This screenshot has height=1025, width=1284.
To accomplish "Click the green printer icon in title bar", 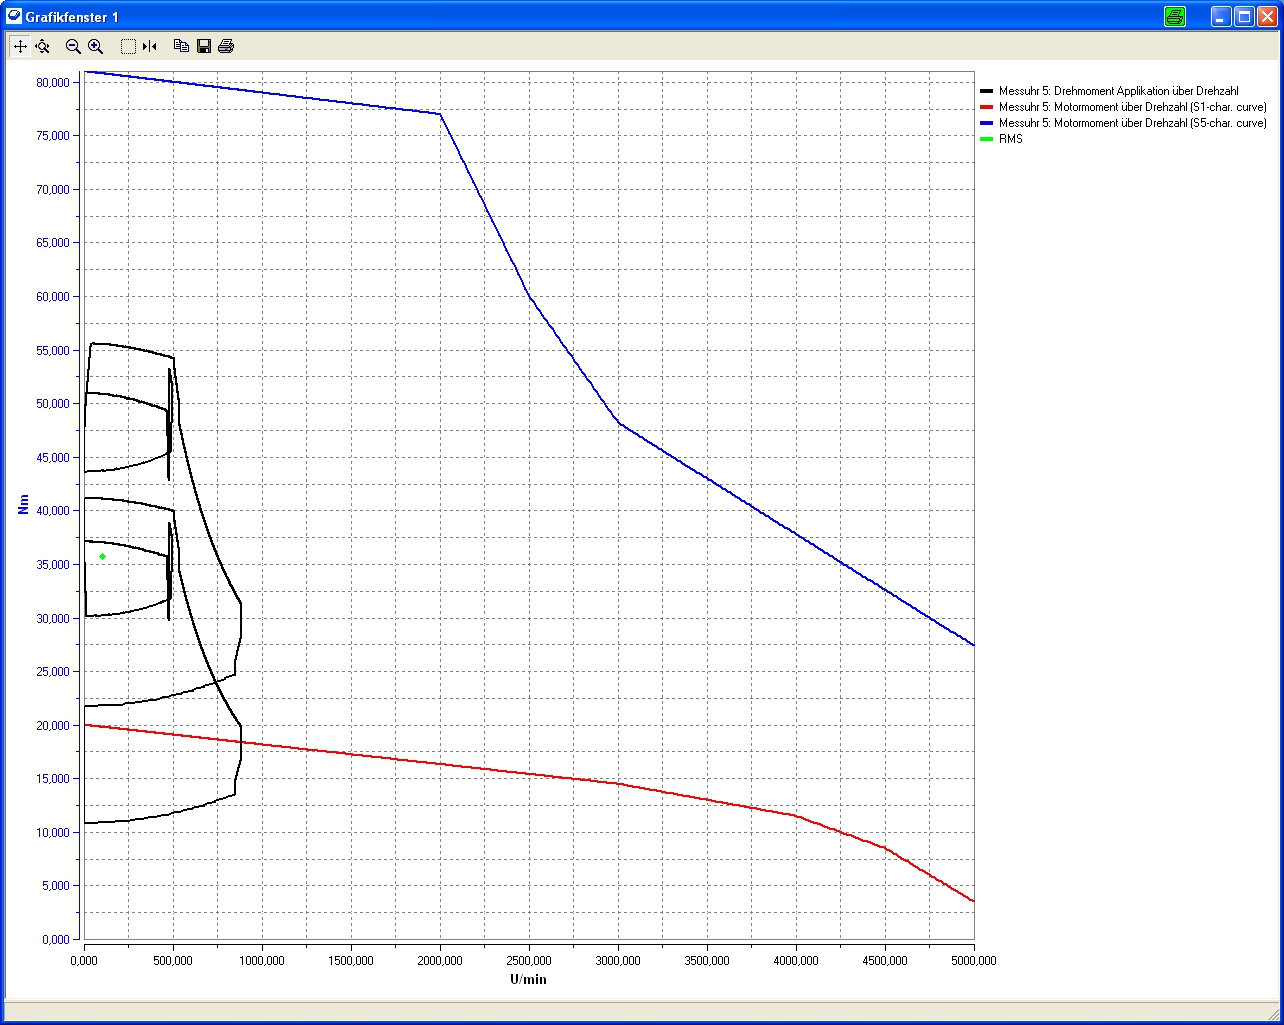I will point(1175,16).
